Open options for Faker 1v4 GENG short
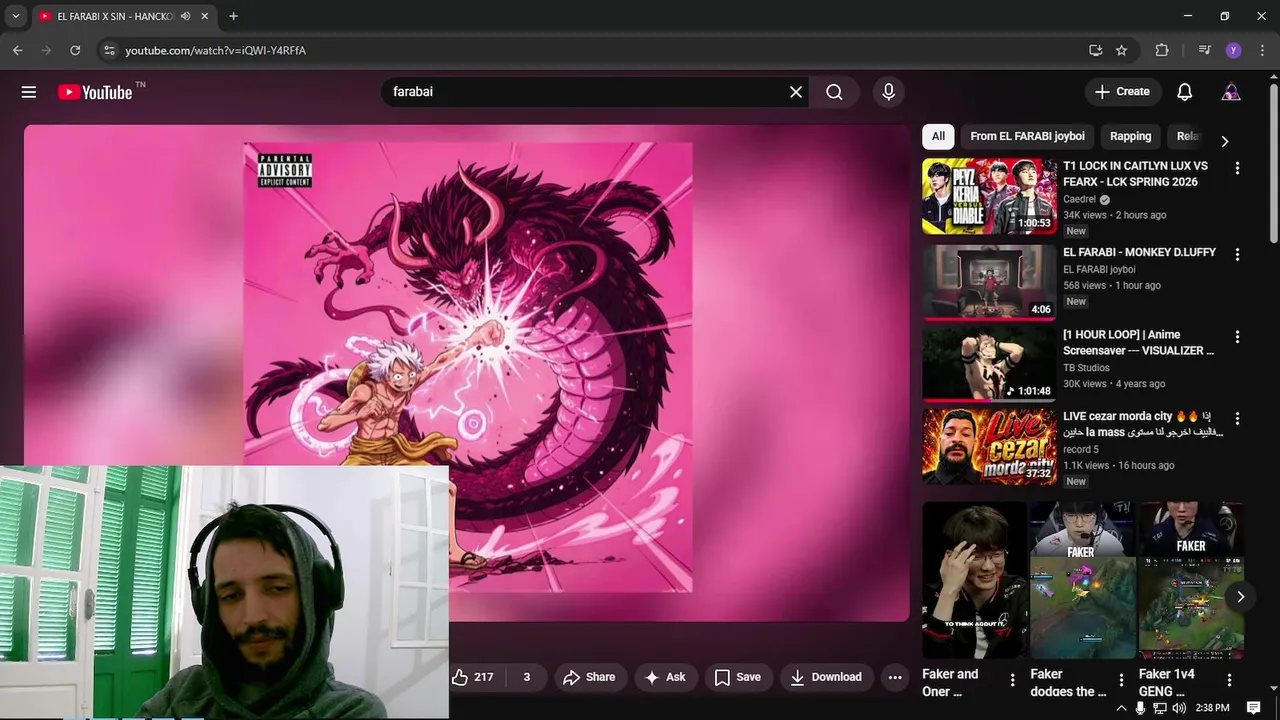 1229,680
